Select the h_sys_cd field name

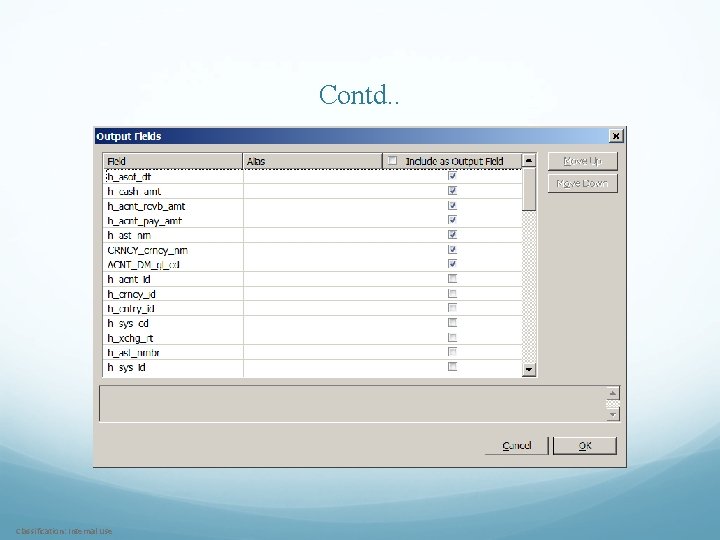click(128, 324)
